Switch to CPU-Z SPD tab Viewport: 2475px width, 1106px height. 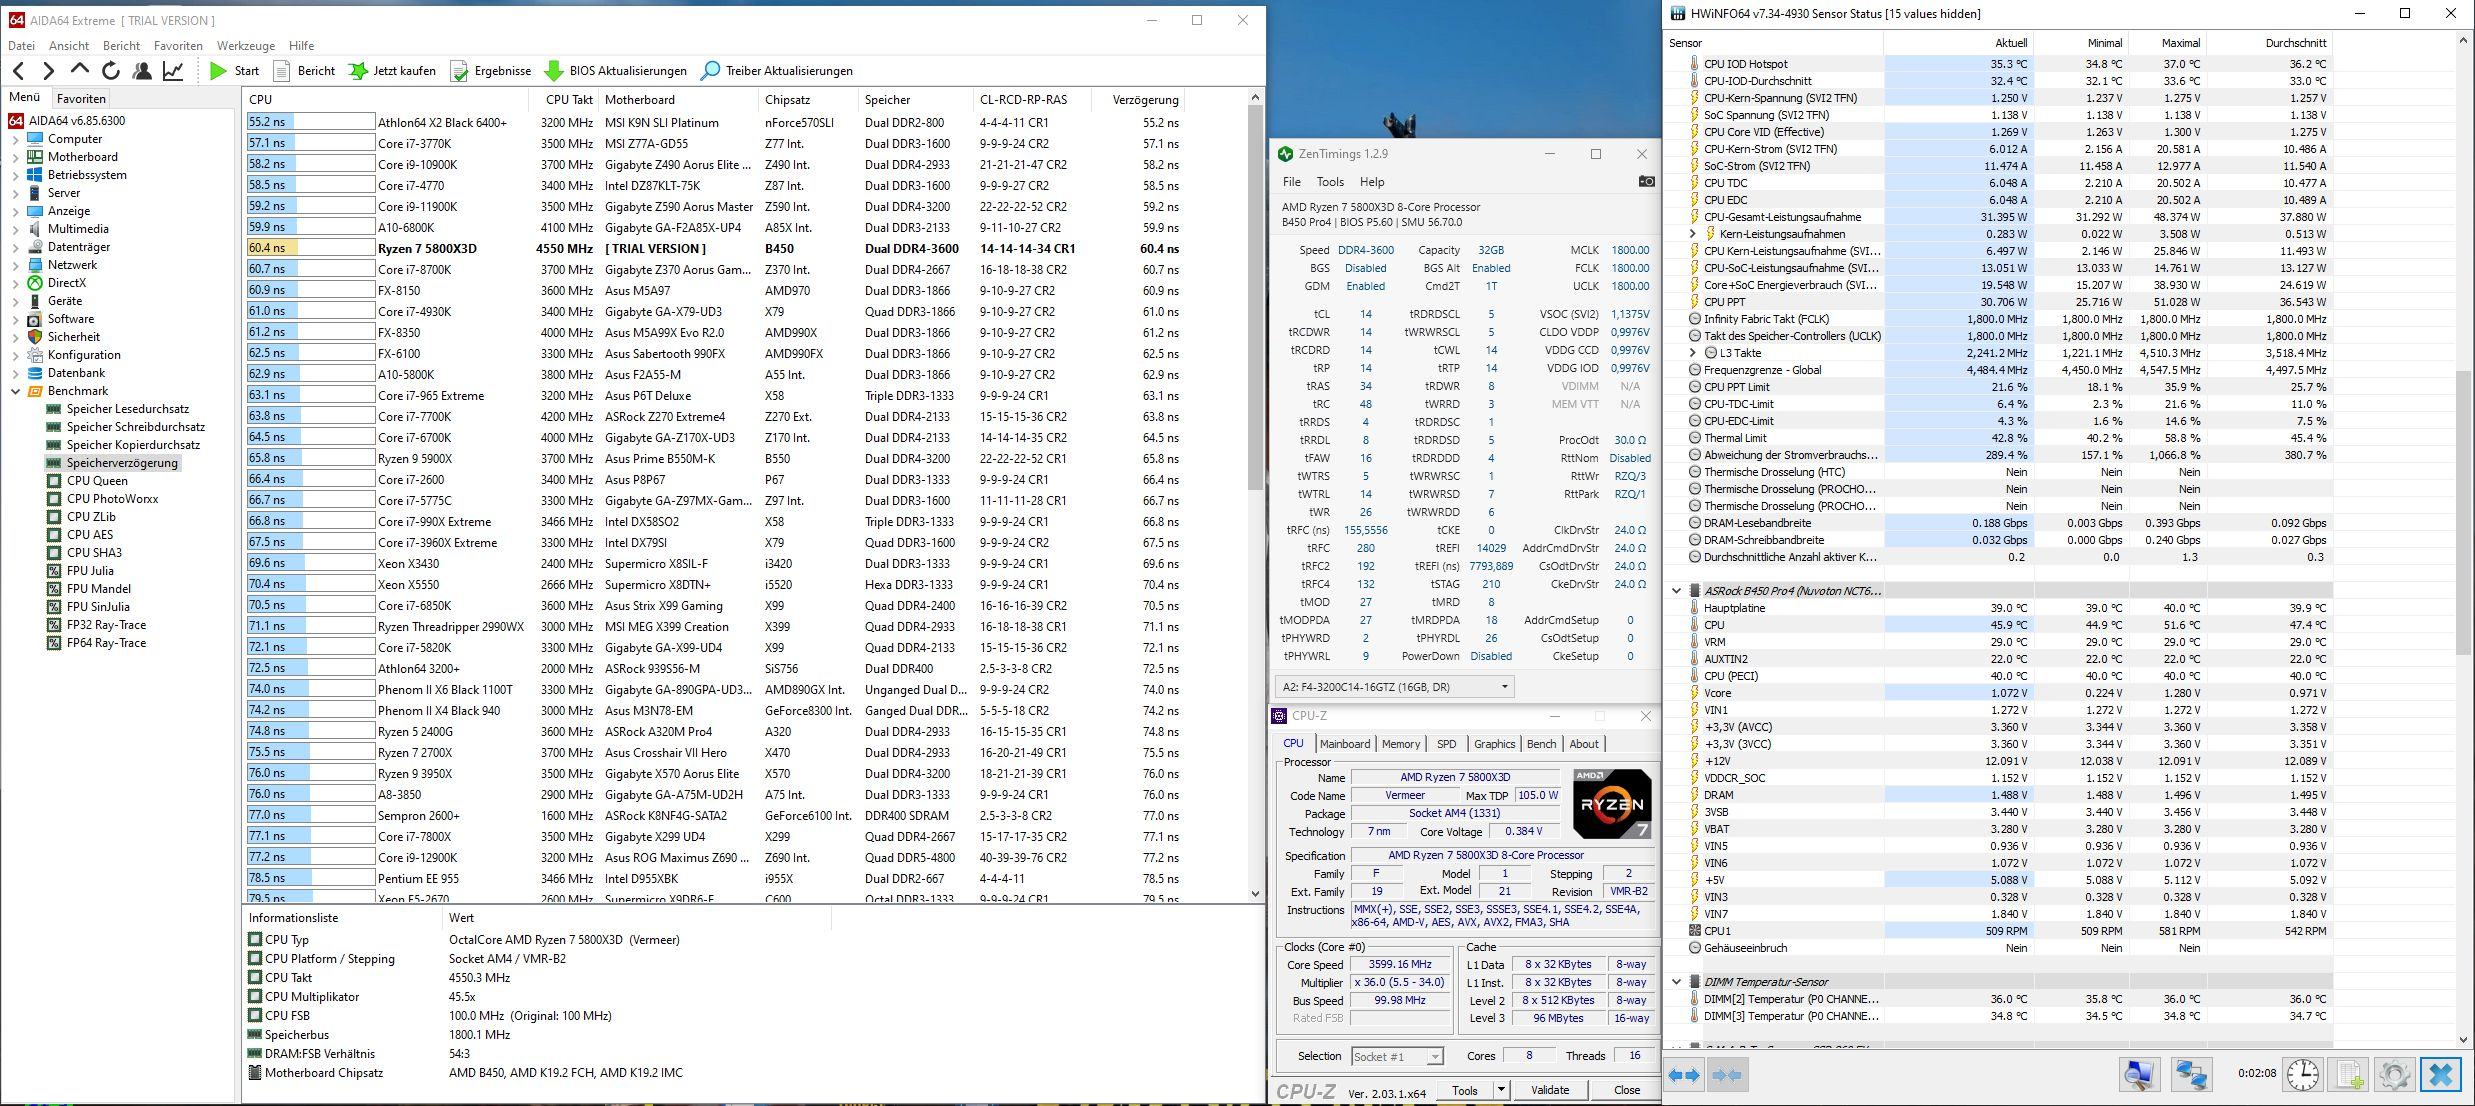1446,744
